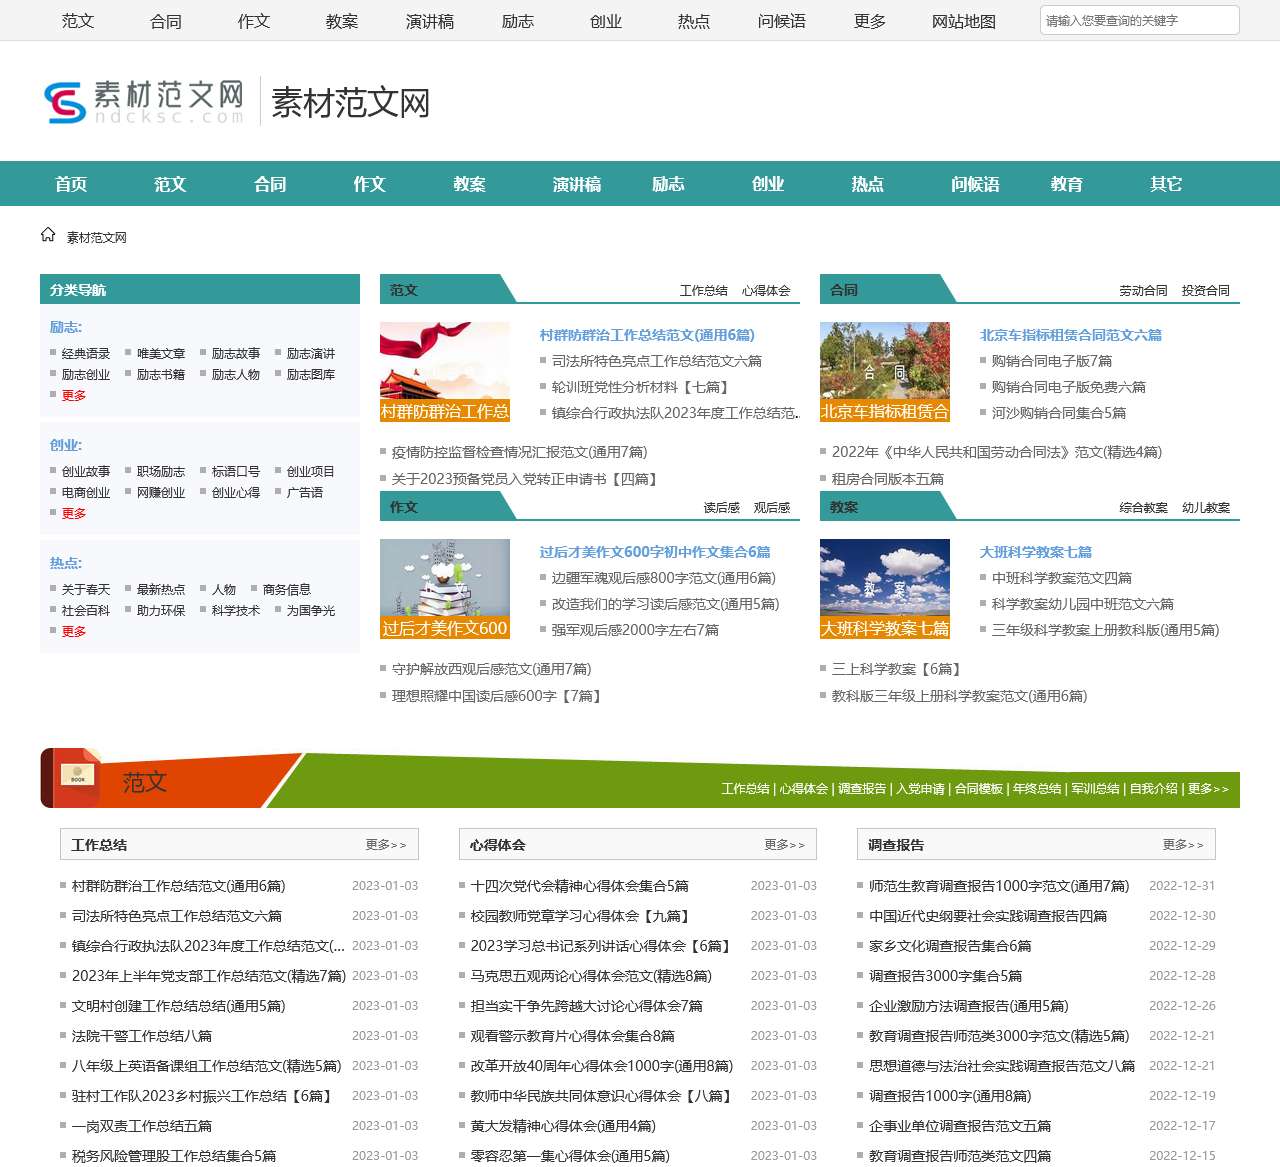
Task: Click 军训总结 in the green banner
Action: [1095, 789]
